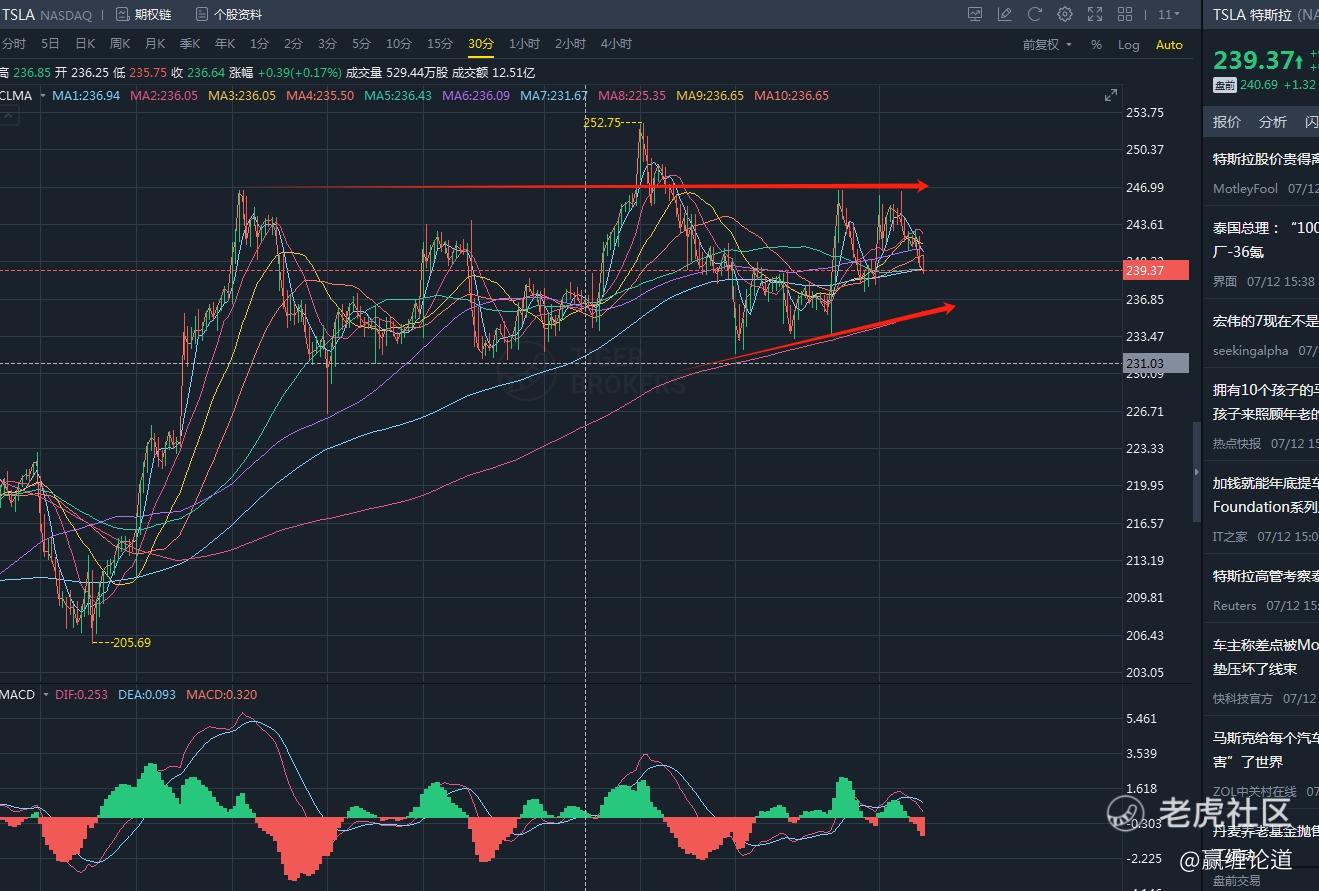Toggle percent scale on price axis
This screenshot has height=891, width=1319.
point(1096,45)
